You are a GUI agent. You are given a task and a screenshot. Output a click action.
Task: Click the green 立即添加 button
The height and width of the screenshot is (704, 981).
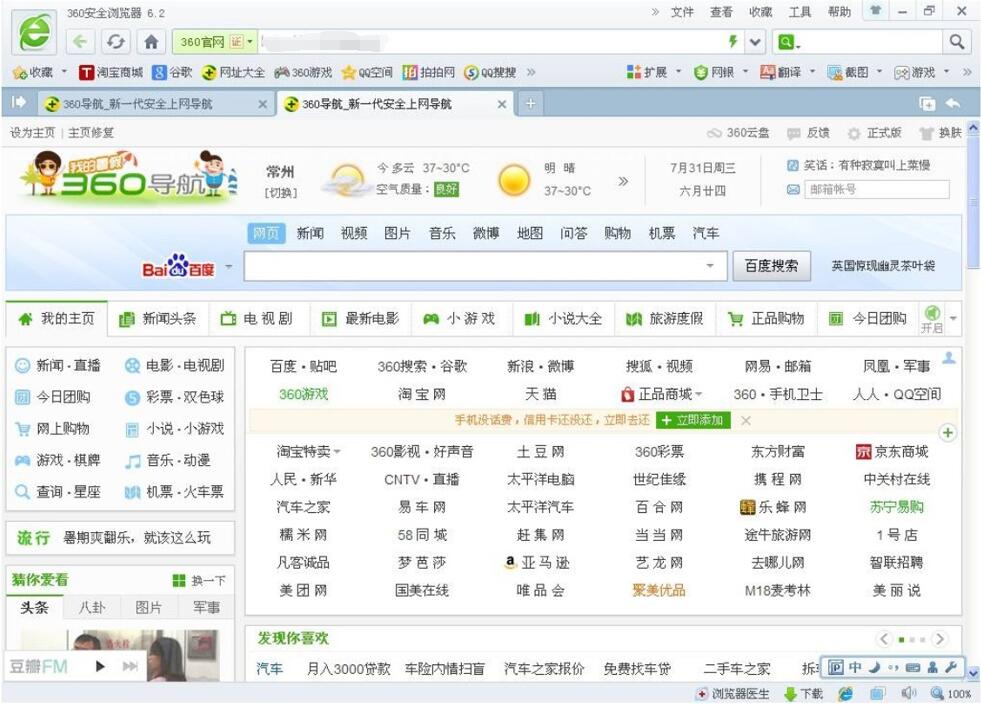693,420
